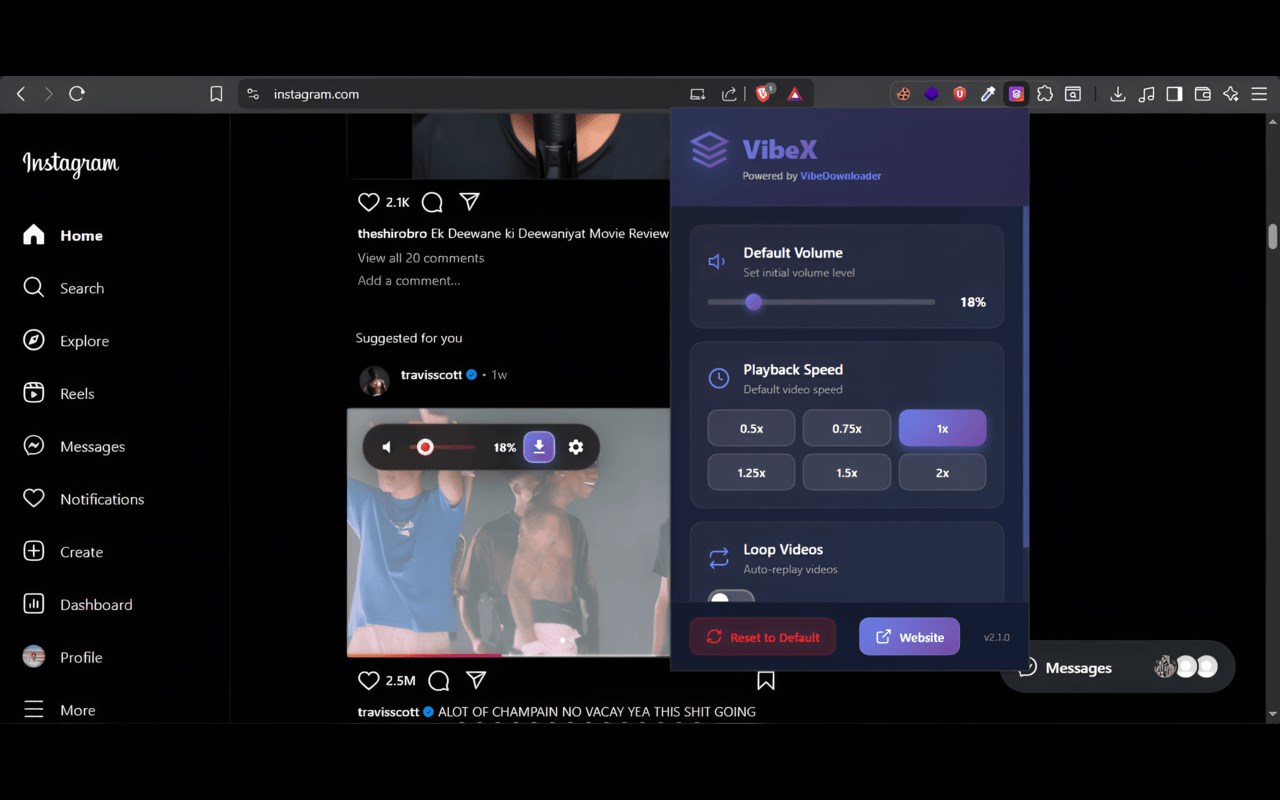The width and height of the screenshot is (1280, 800).
Task: Open Profile in sidebar
Action: pyautogui.click(x=63, y=657)
